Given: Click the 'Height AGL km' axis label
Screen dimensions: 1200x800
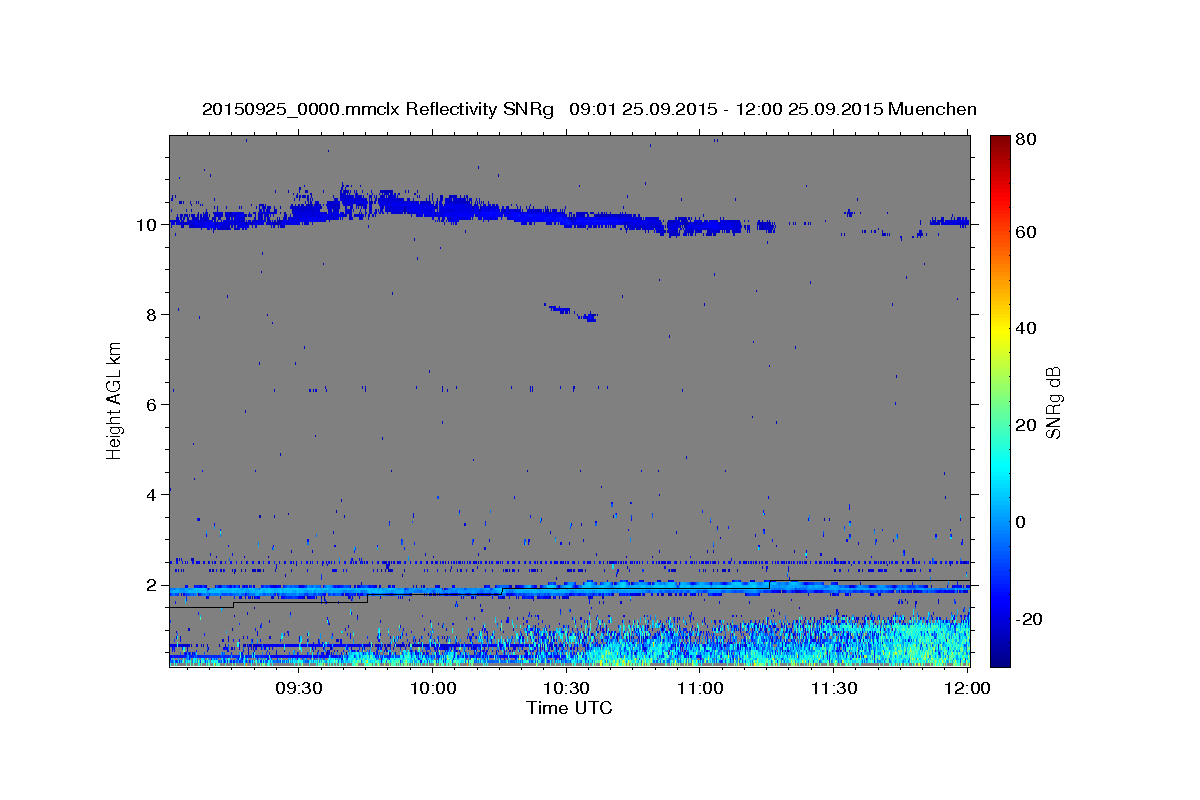Looking at the screenshot, I should click(x=115, y=400).
